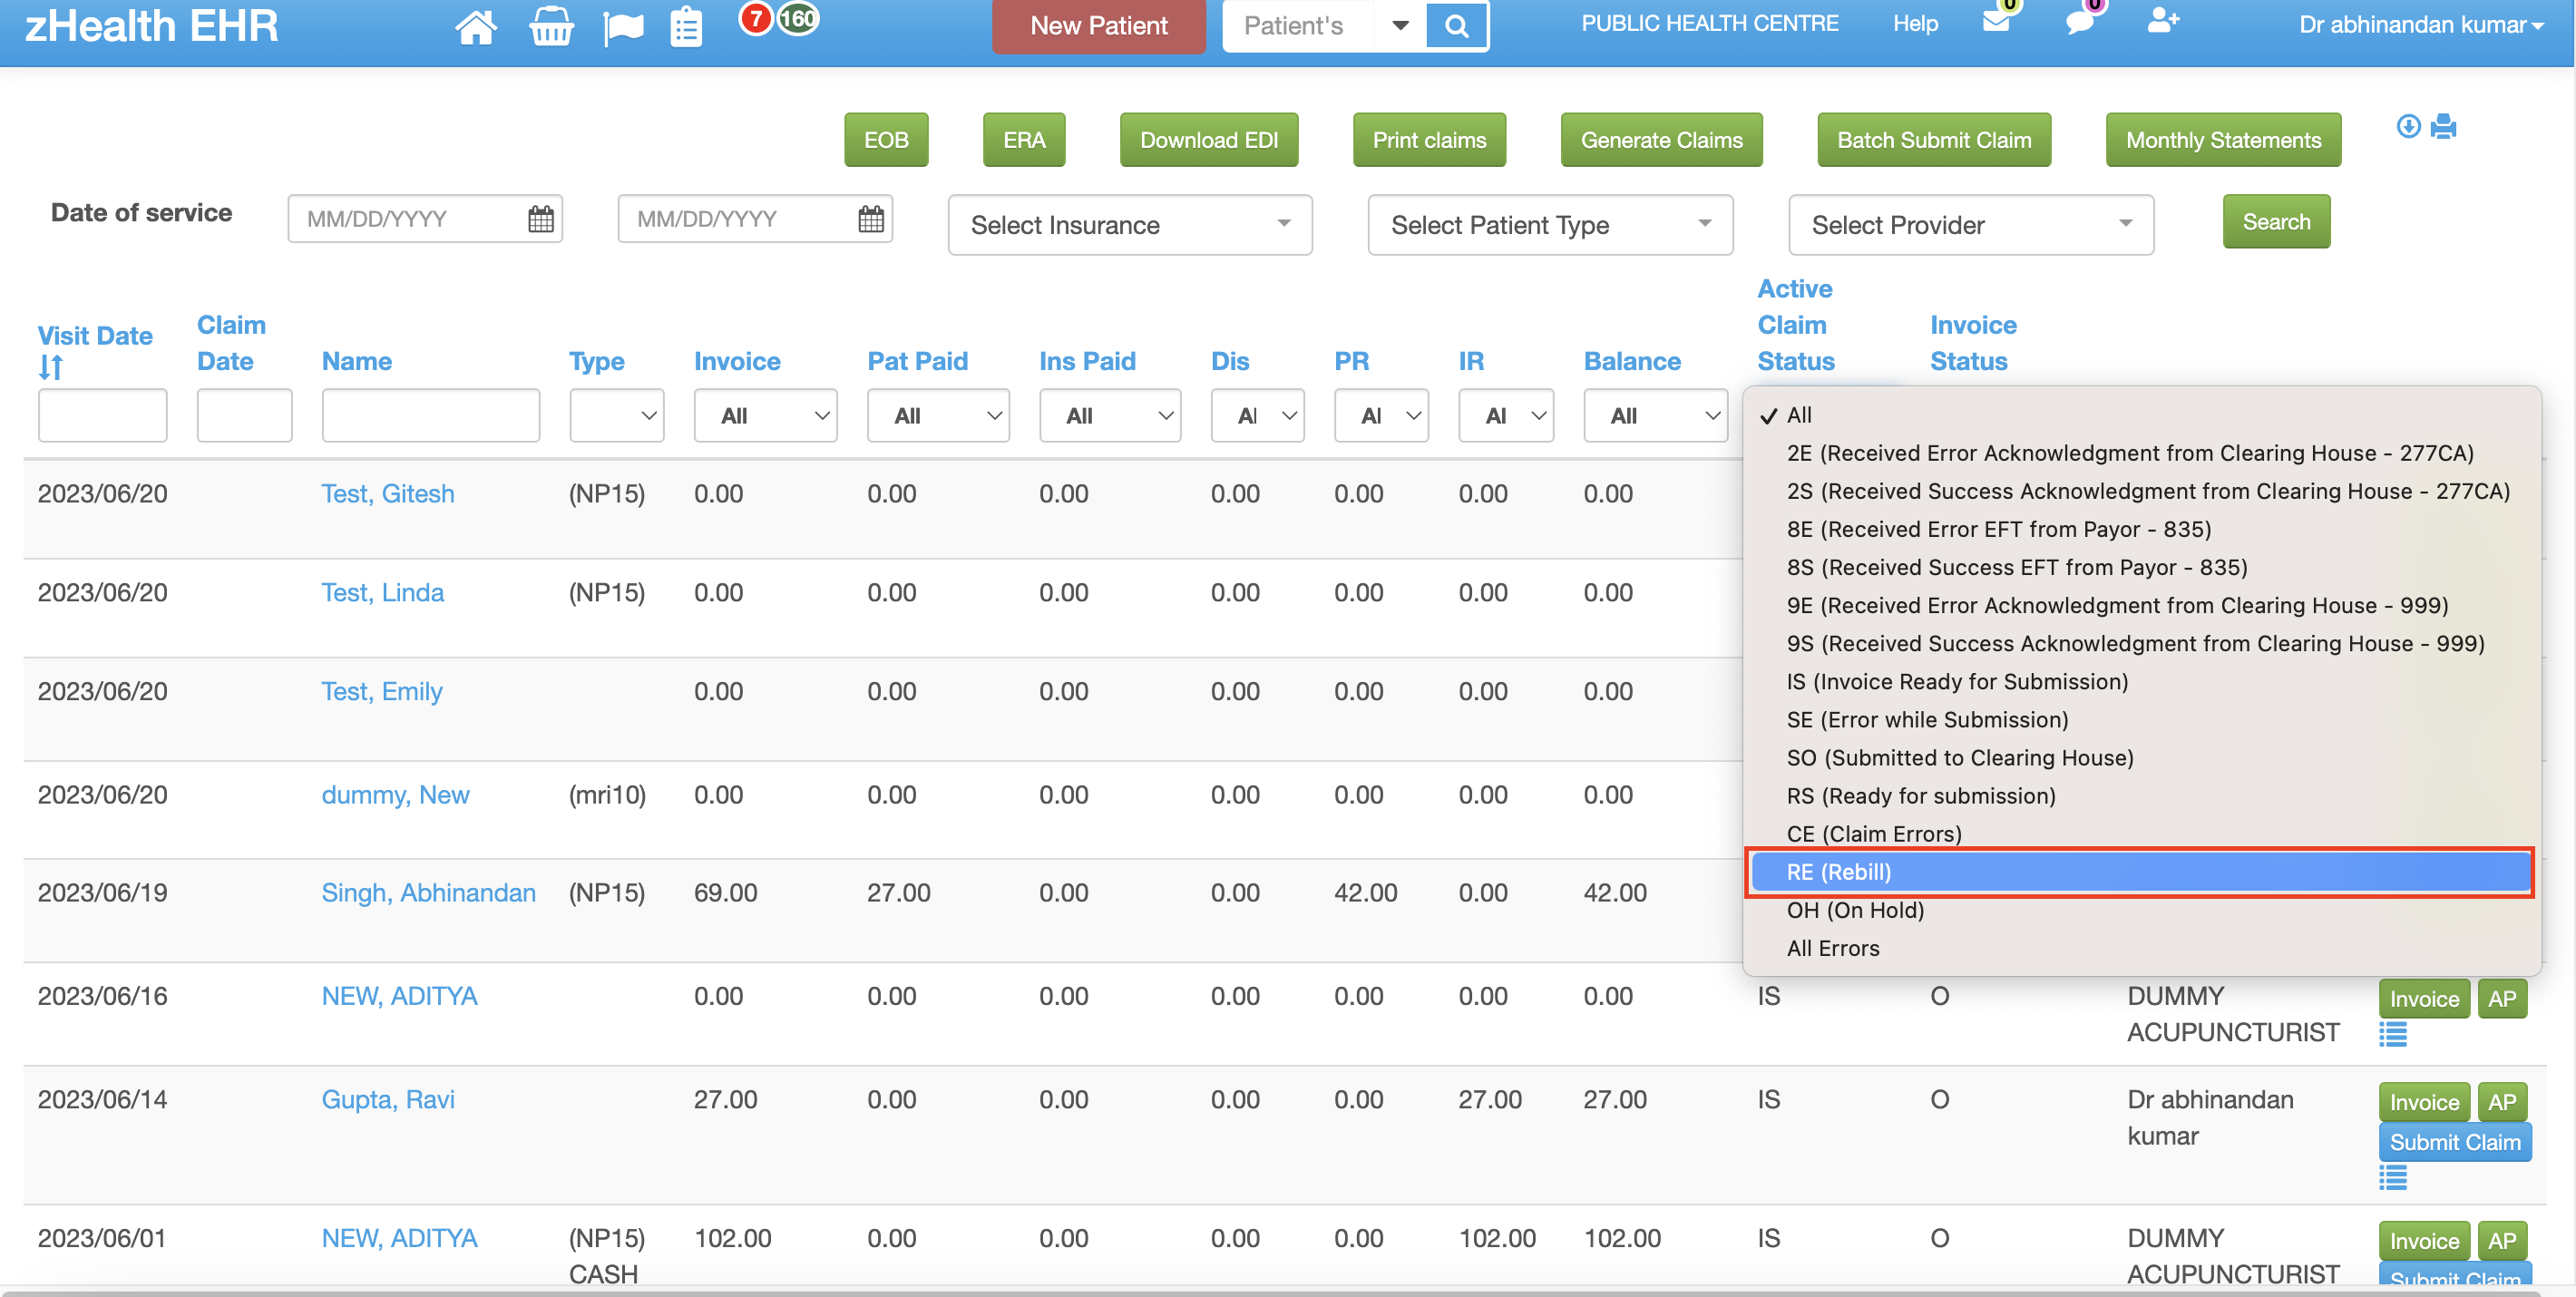Select RE (Rebill) option
This screenshot has width=2576, height=1297.
2139,872
